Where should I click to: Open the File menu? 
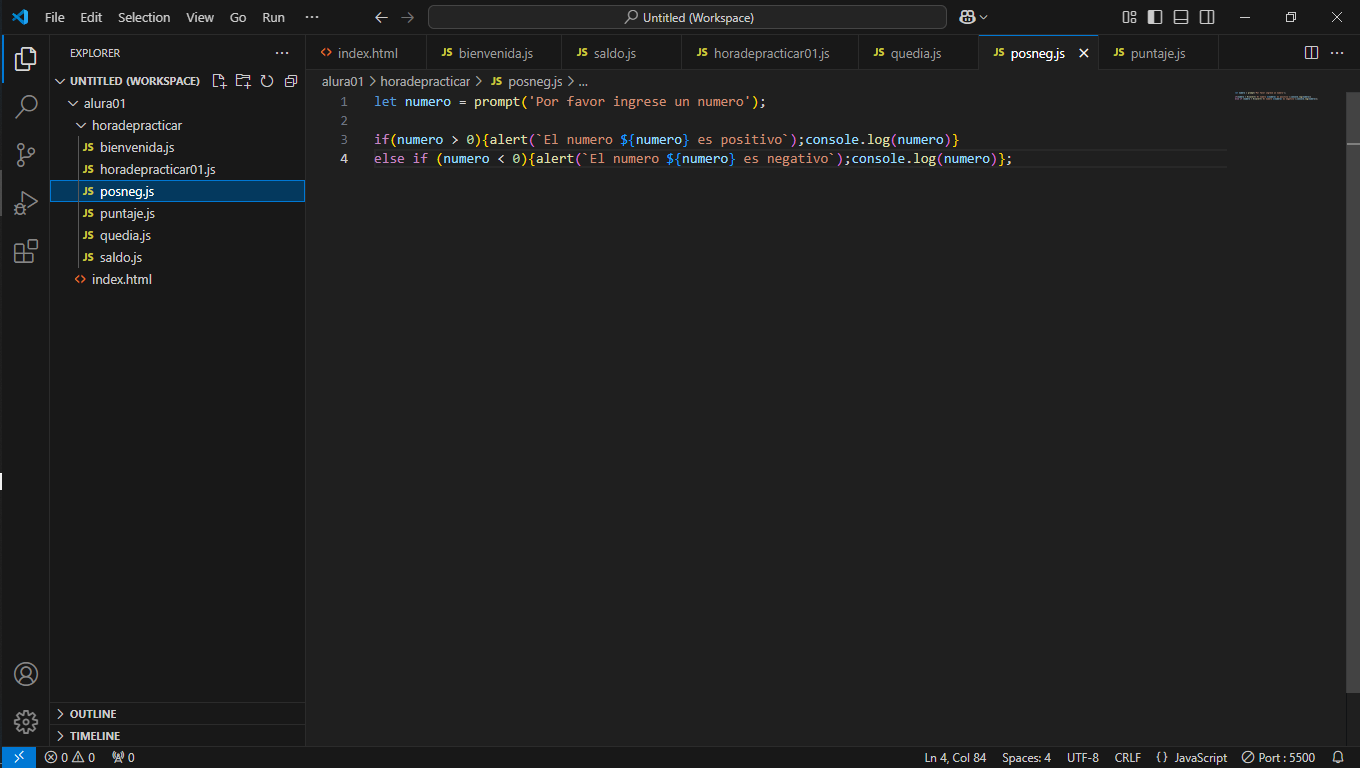click(55, 17)
